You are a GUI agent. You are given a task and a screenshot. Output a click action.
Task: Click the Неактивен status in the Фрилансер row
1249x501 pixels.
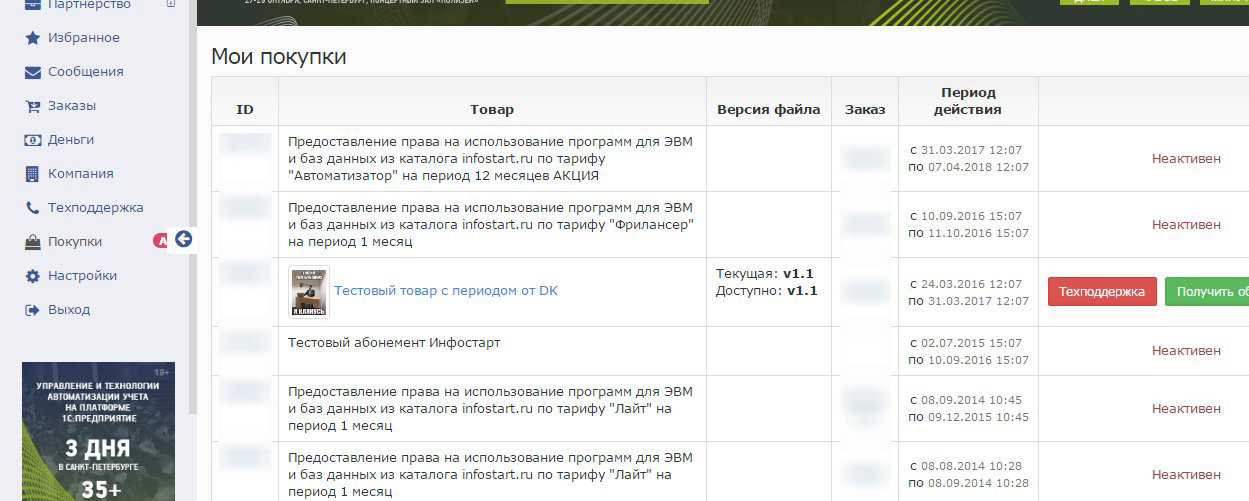click(1186, 224)
